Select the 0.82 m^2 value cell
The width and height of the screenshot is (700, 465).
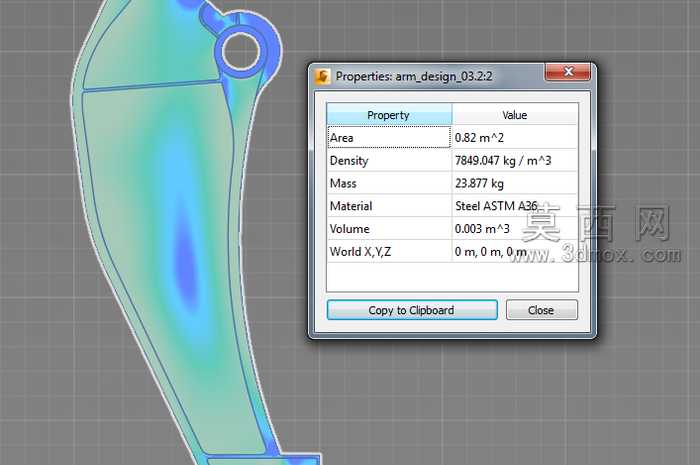pos(515,137)
